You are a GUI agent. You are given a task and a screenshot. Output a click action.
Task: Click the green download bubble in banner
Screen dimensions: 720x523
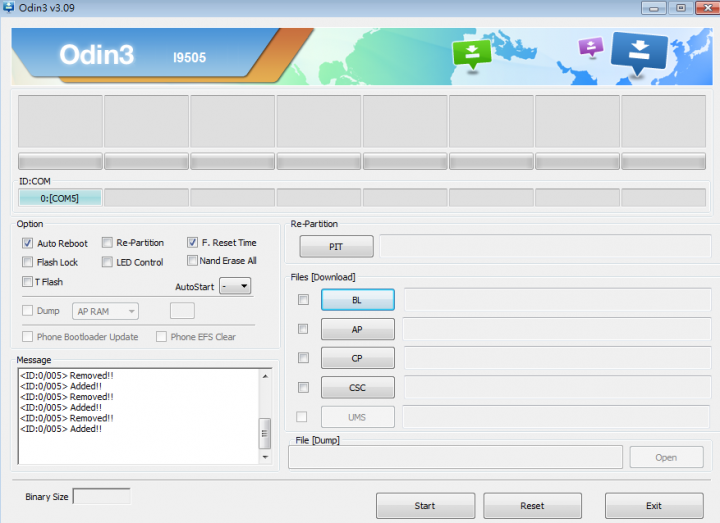tap(472, 54)
